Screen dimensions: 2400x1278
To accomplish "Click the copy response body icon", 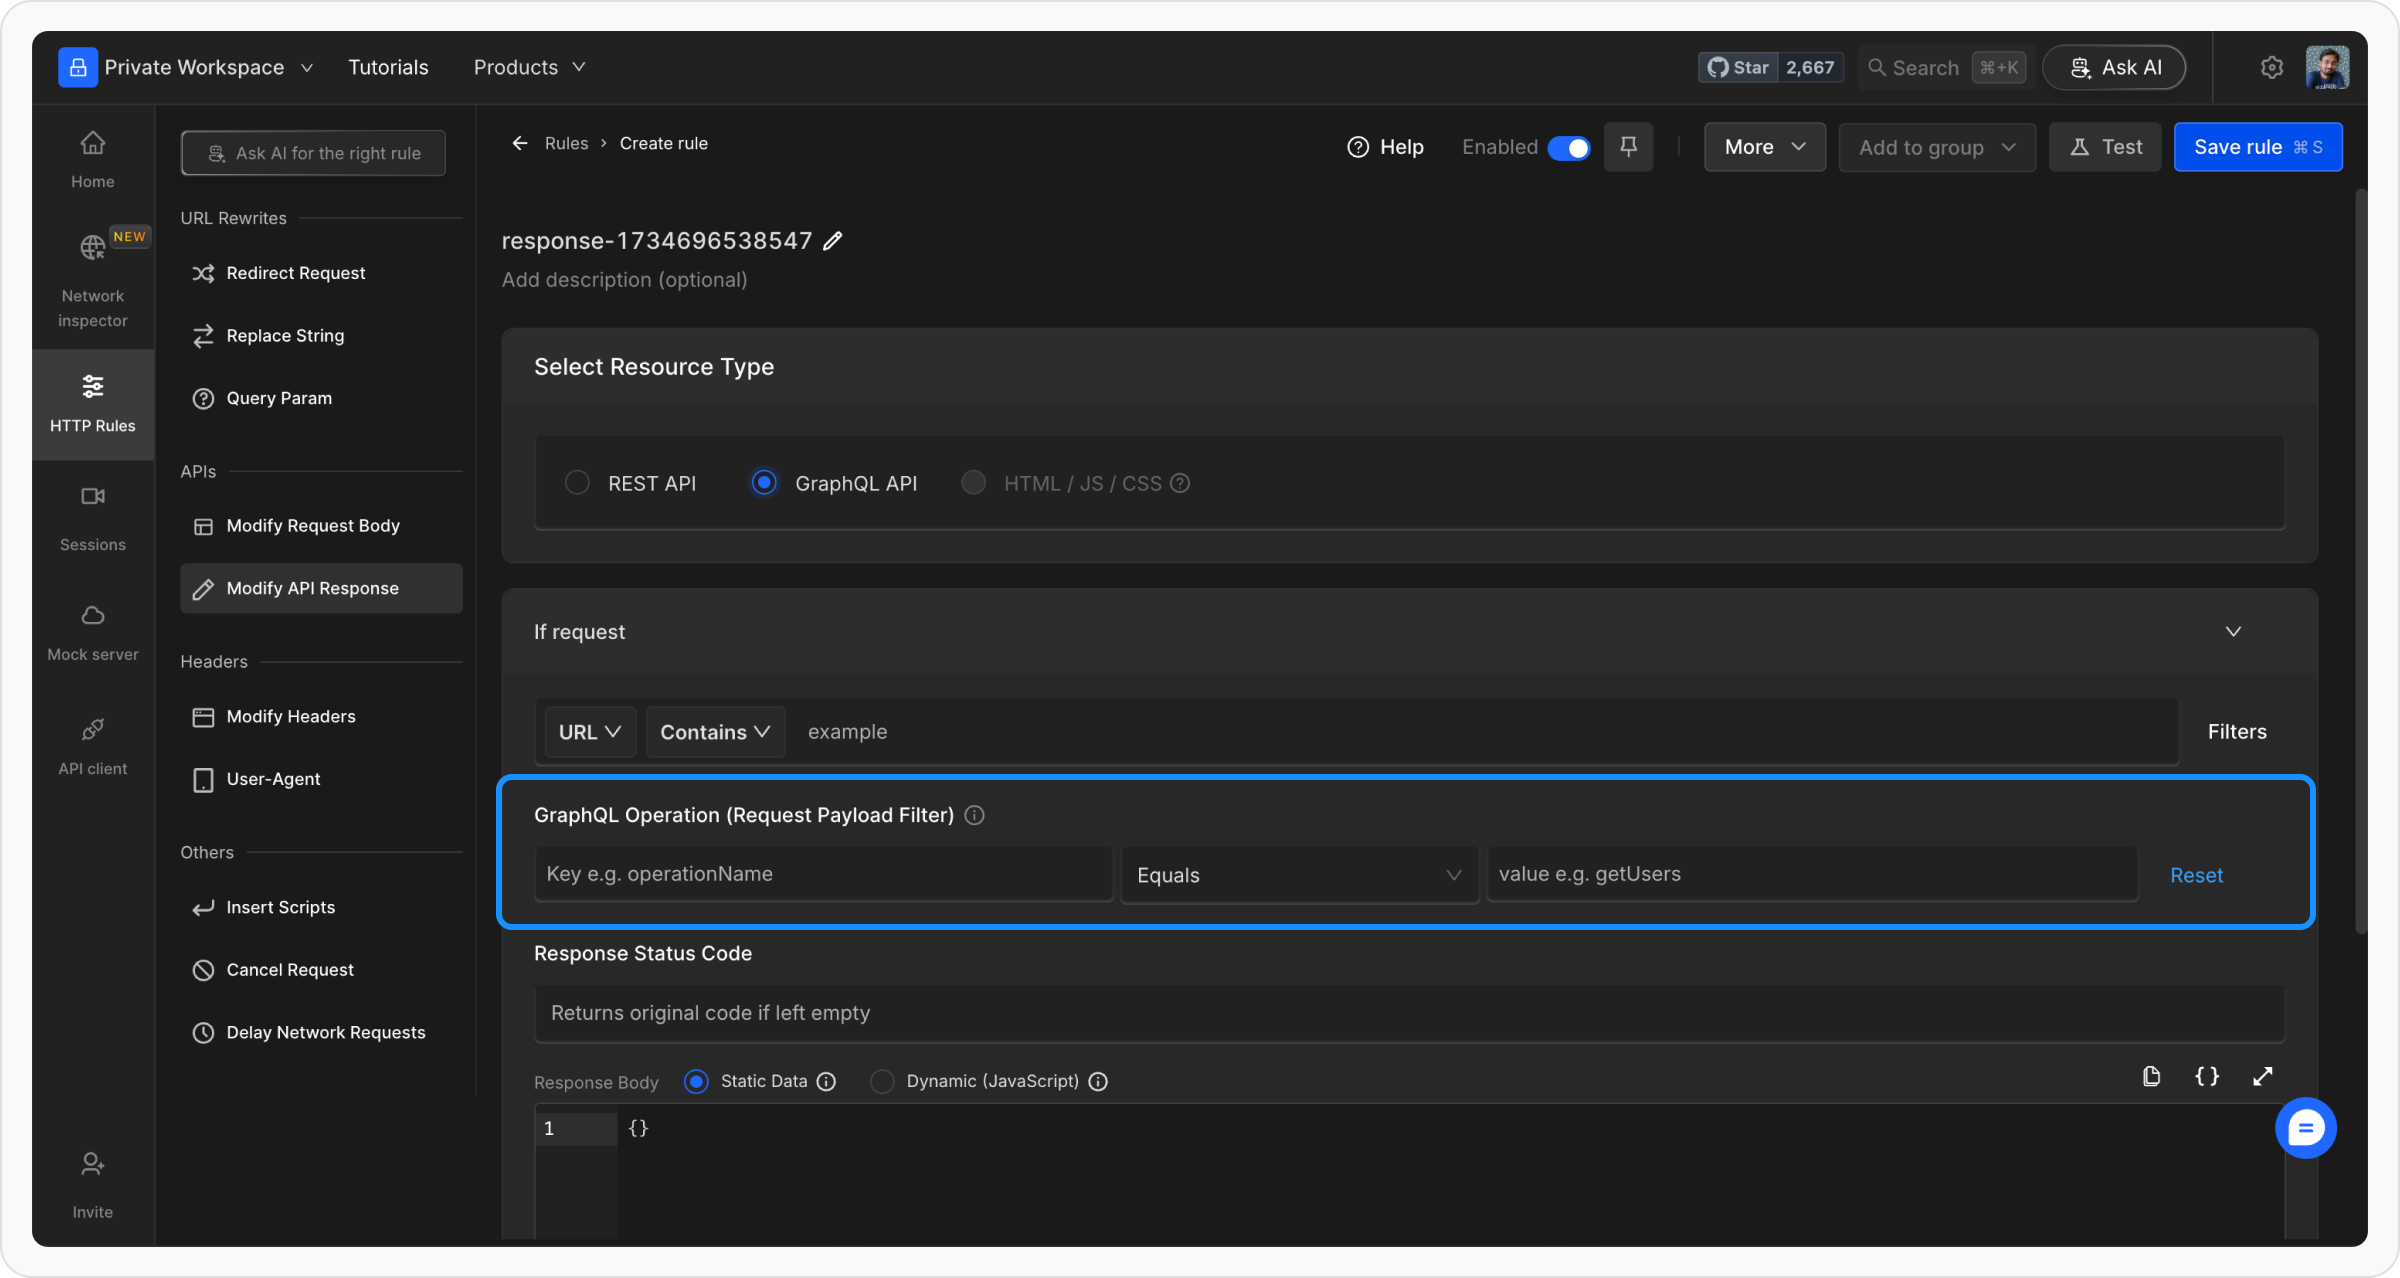I will coord(2151,1076).
